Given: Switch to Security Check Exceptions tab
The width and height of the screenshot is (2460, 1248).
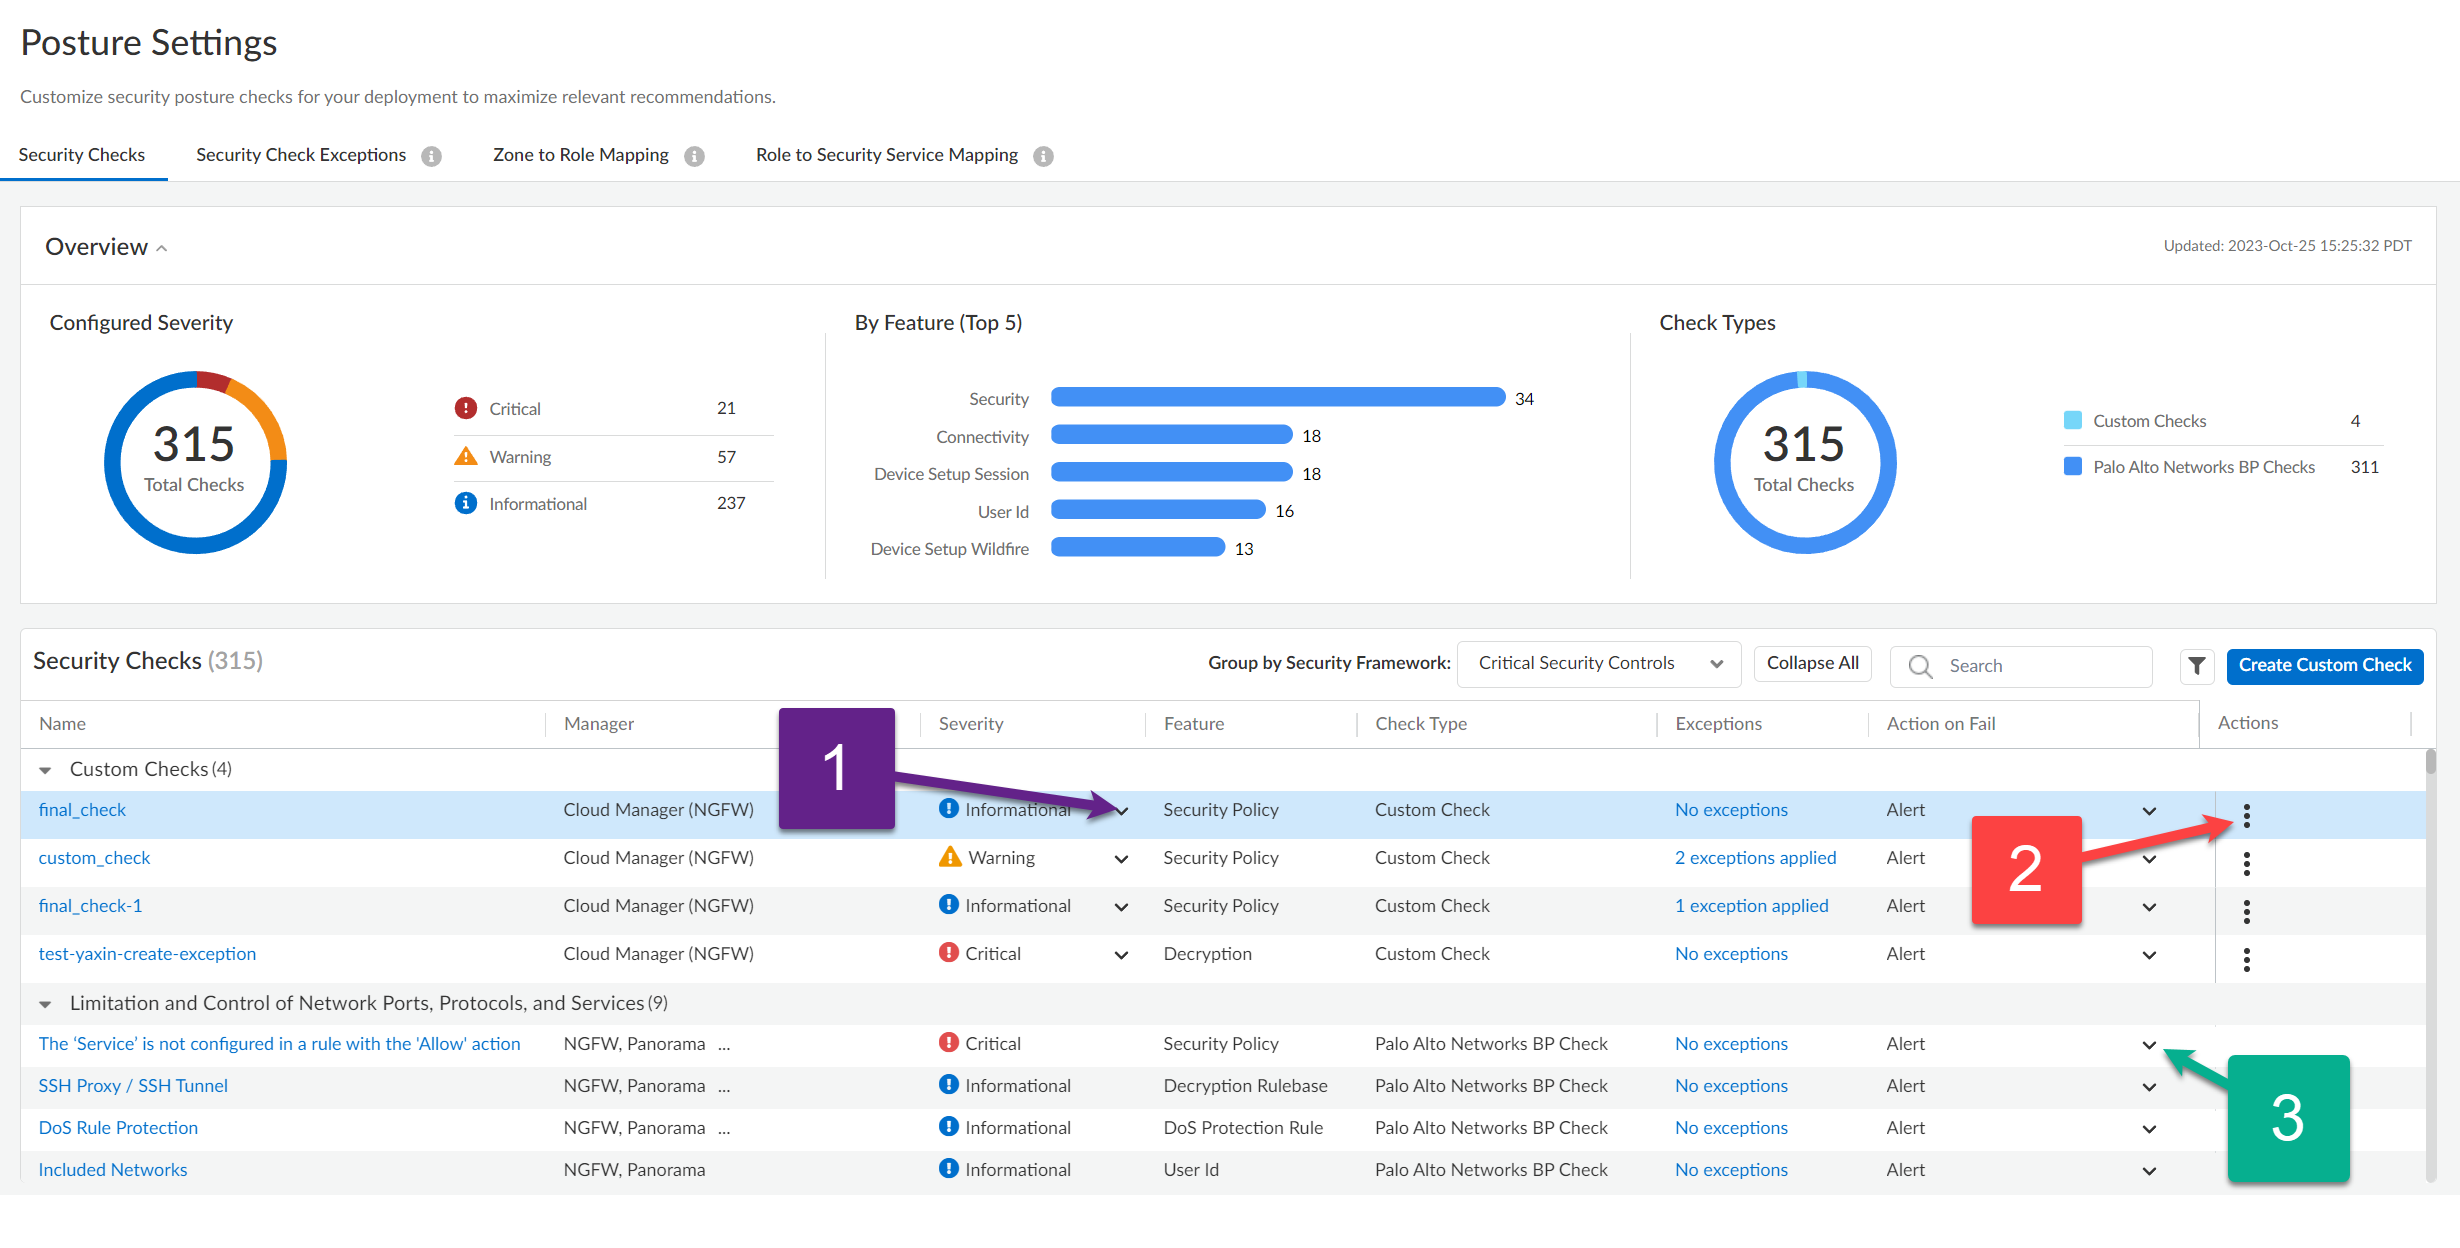Looking at the screenshot, I should [x=301, y=155].
